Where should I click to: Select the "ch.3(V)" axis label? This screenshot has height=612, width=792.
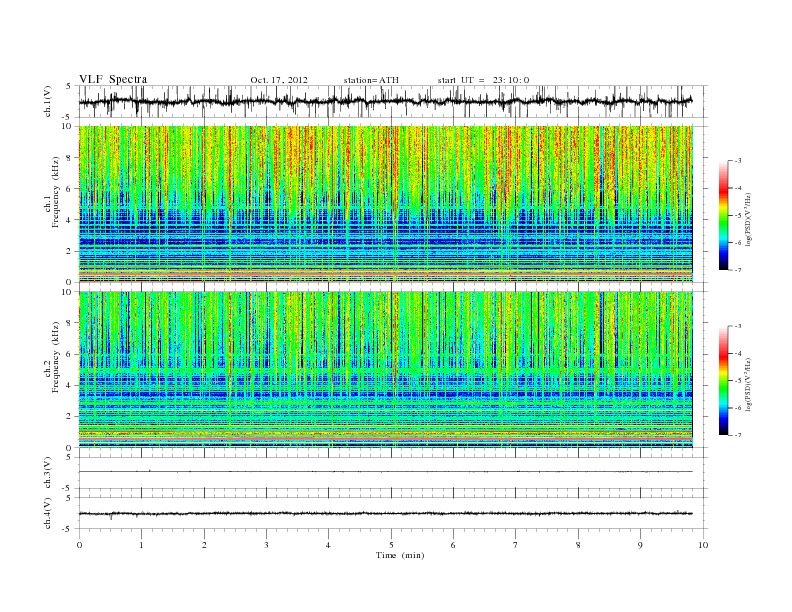[48, 473]
